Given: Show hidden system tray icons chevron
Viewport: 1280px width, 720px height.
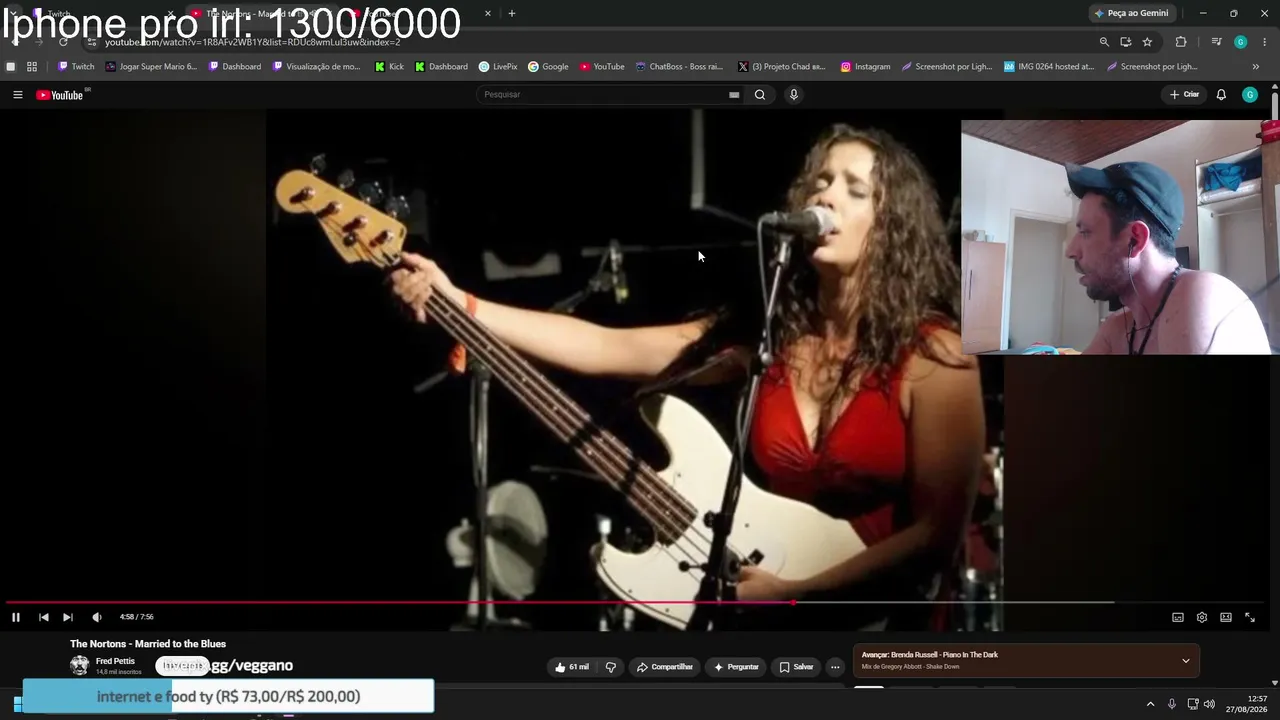Looking at the screenshot, I should coord(1150,704).
